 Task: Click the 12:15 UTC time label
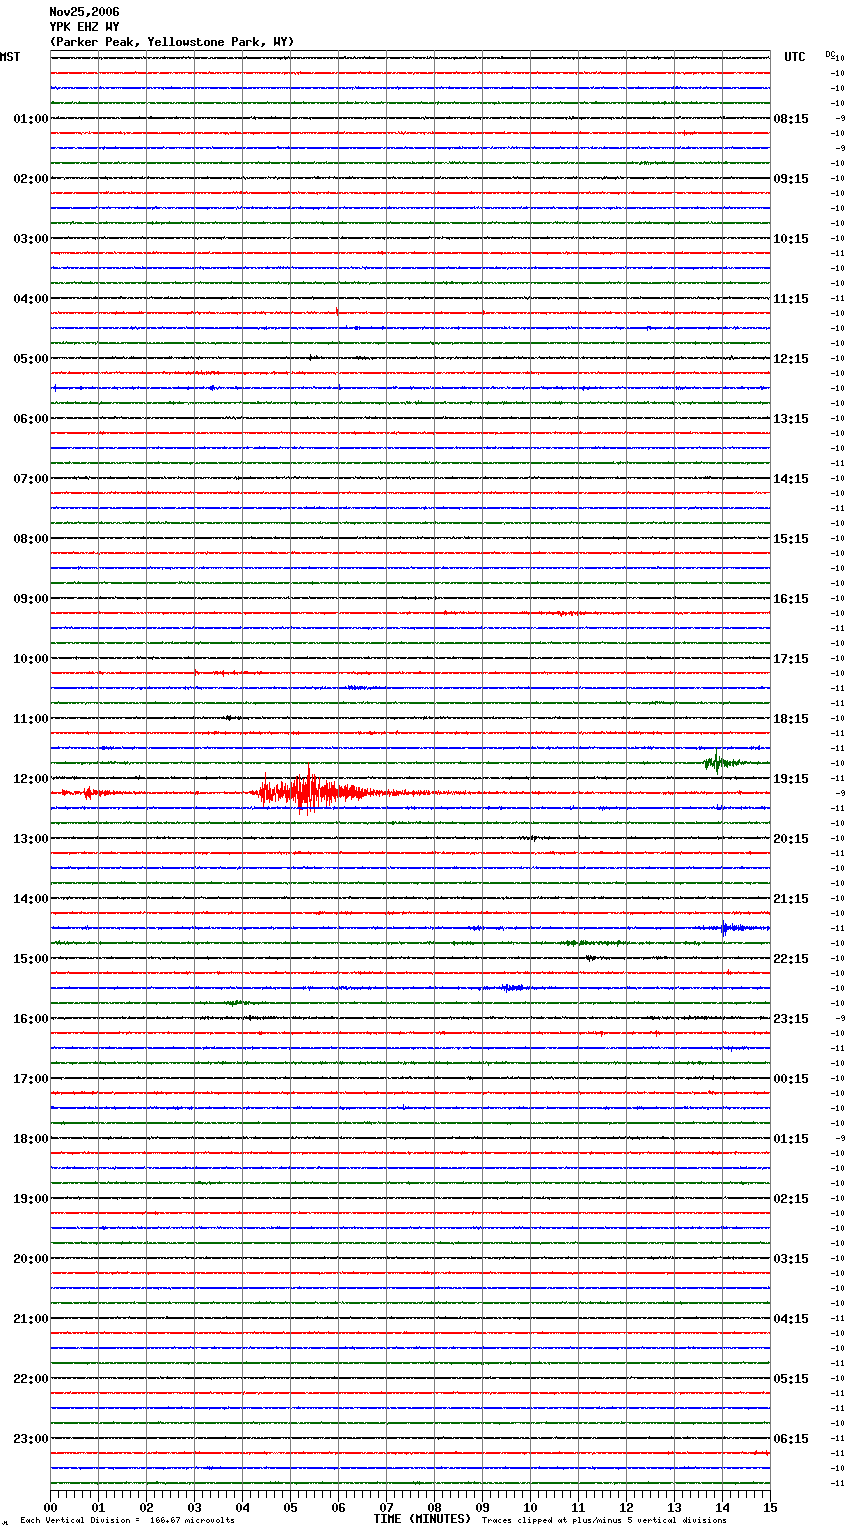pos(791,359)
